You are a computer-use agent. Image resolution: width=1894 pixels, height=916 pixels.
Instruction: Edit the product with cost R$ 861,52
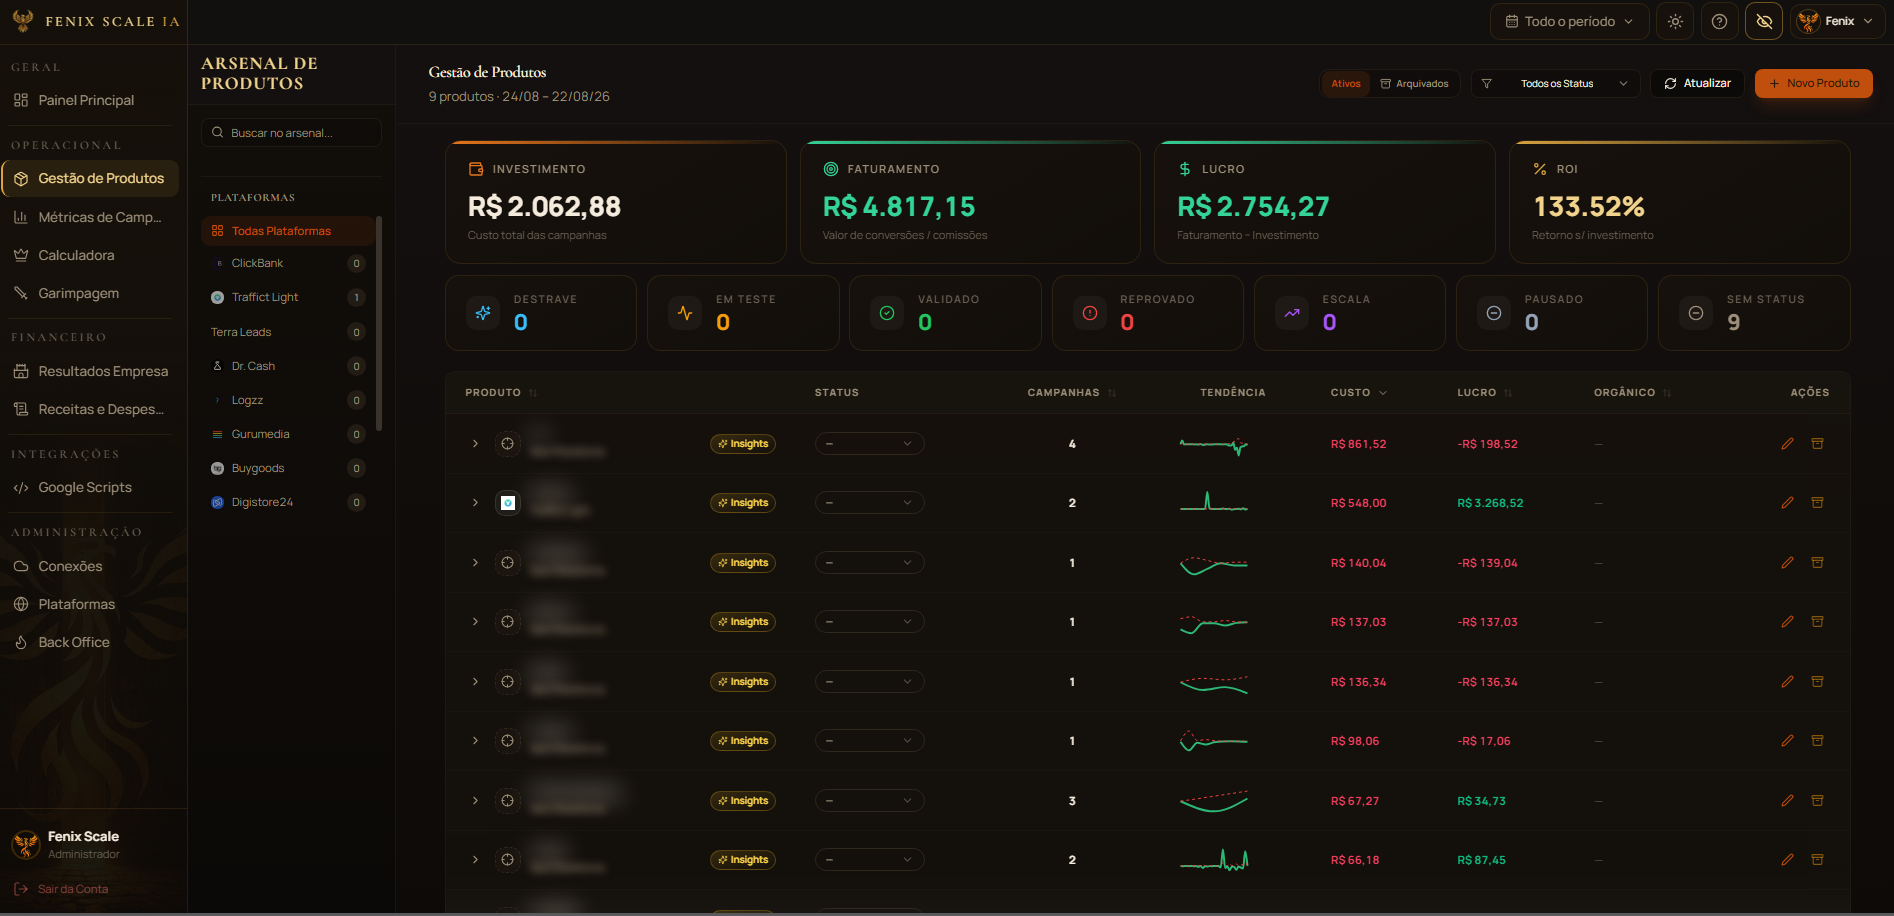1787,444
